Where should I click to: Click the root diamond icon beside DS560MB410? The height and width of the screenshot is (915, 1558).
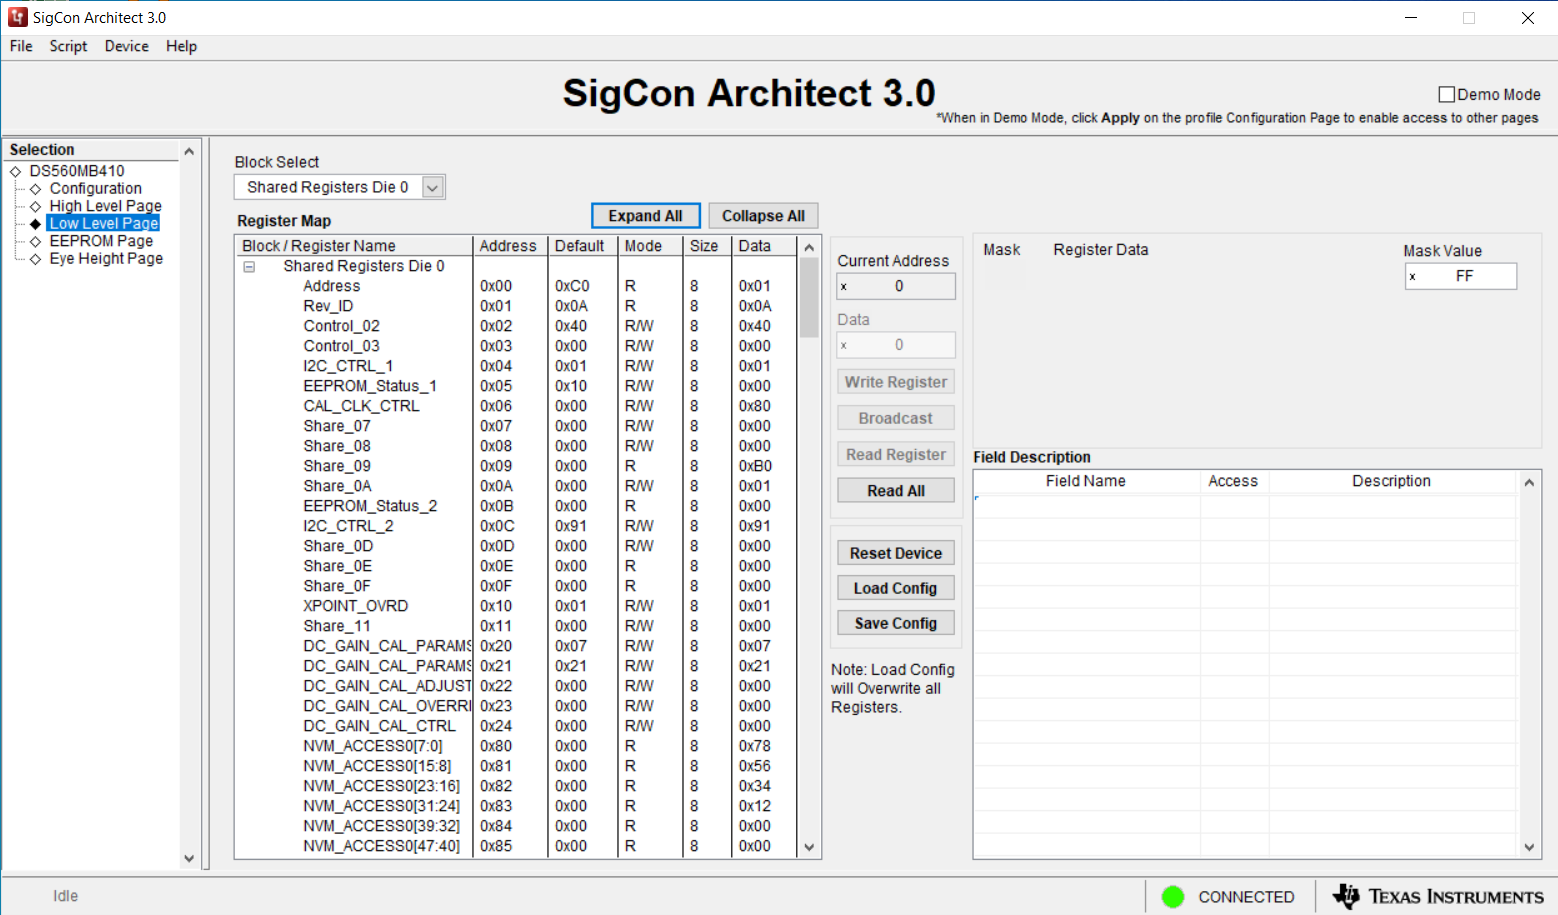tap(16, 172)
